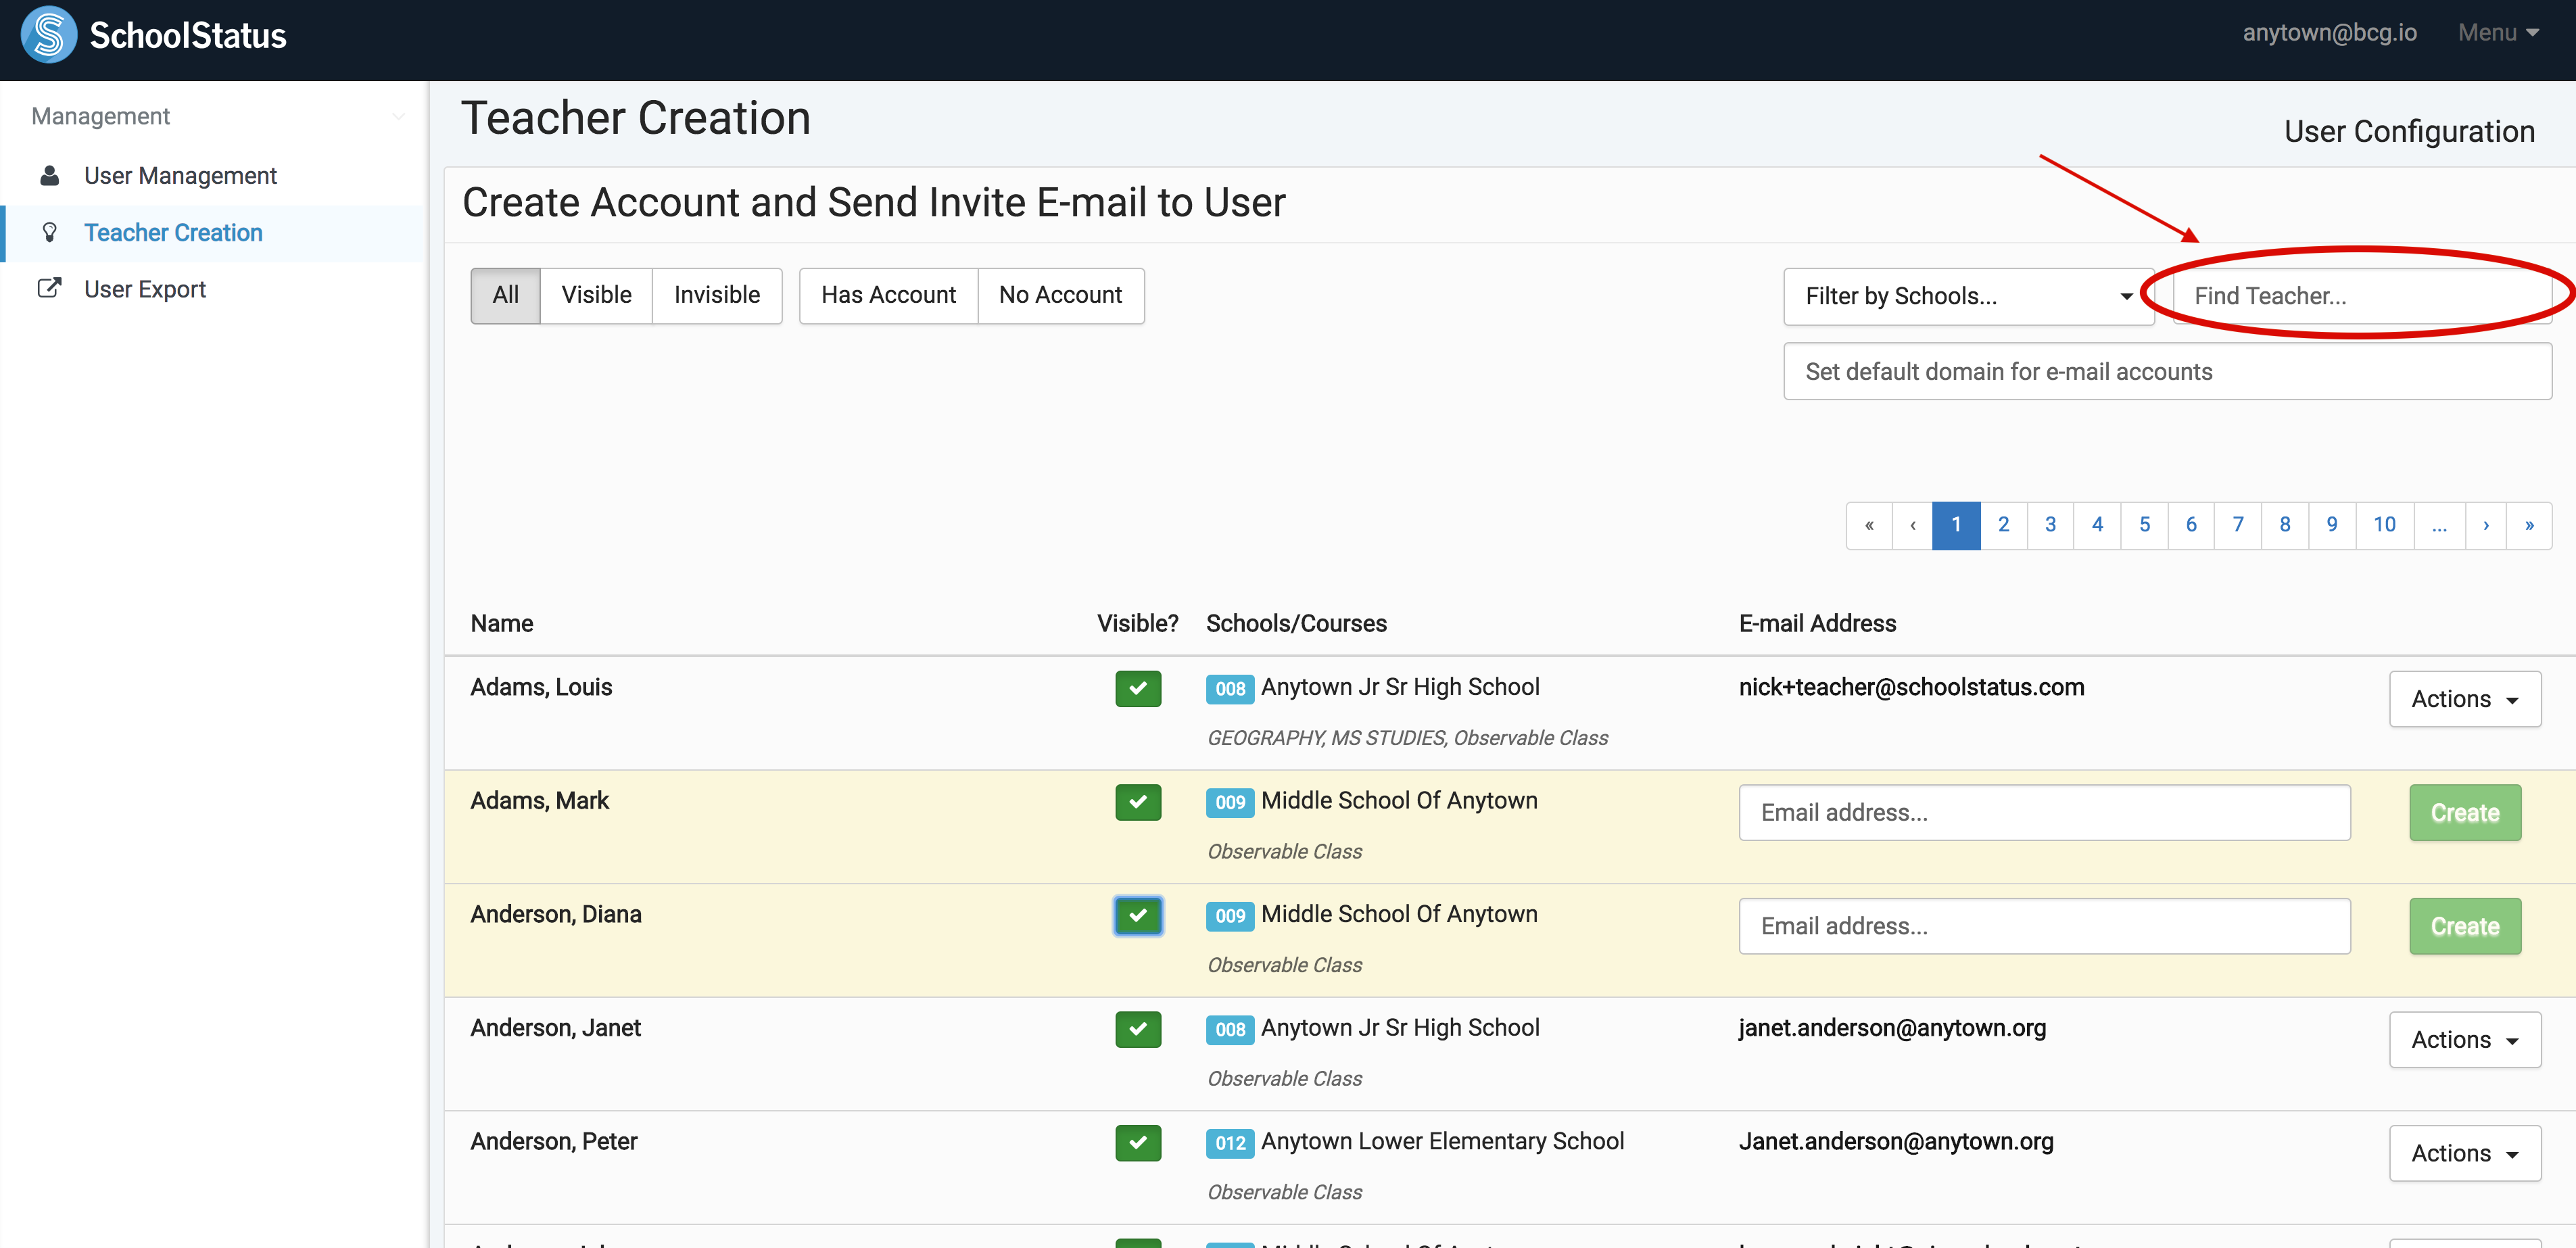2576x1248 pixels.
Task: Click the default e-mail domain field
Action: tap(2167, 372)
